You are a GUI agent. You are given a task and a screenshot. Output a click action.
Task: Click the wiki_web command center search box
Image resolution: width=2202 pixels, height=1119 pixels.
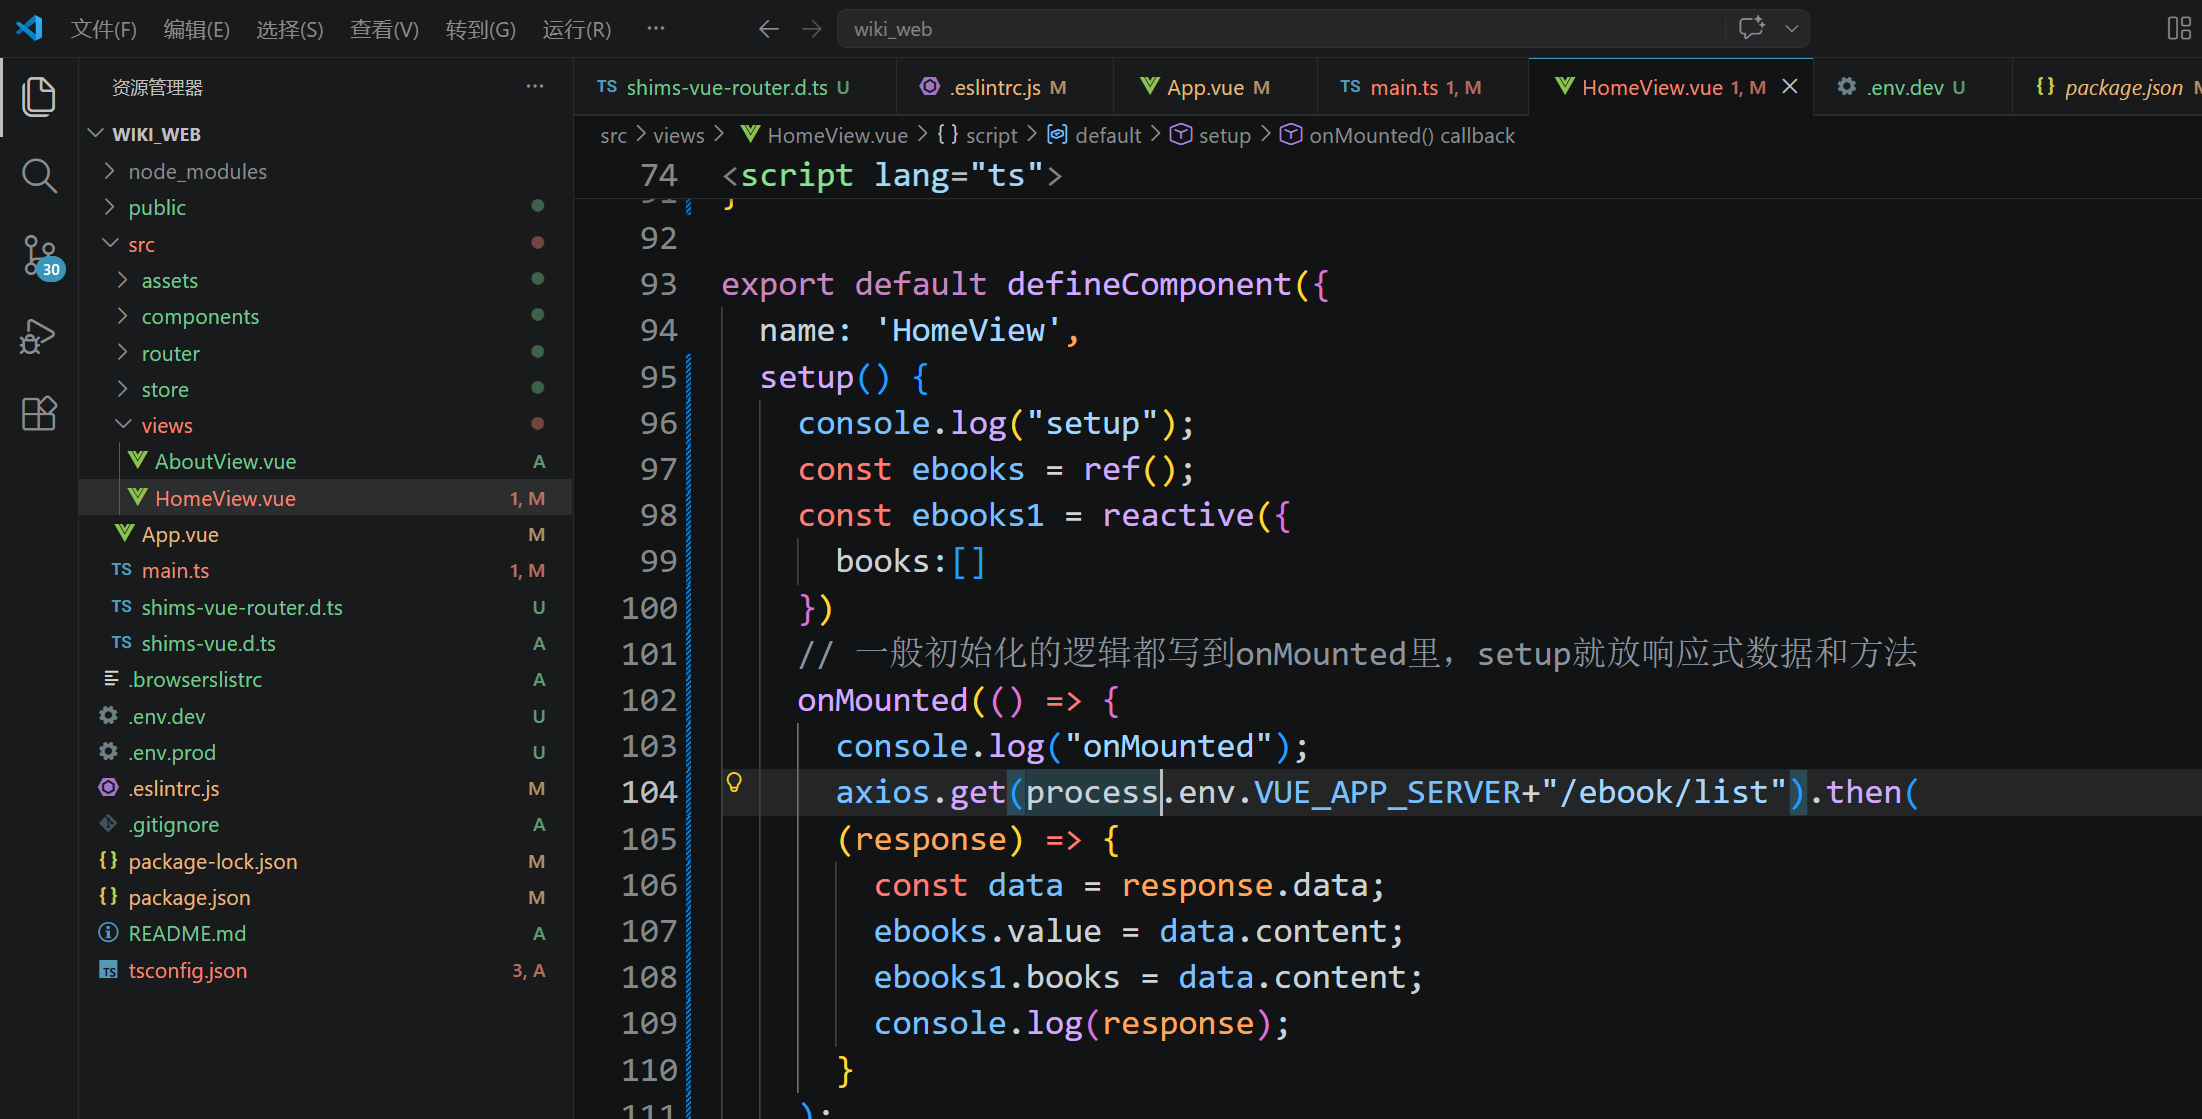pos(1280,29)
